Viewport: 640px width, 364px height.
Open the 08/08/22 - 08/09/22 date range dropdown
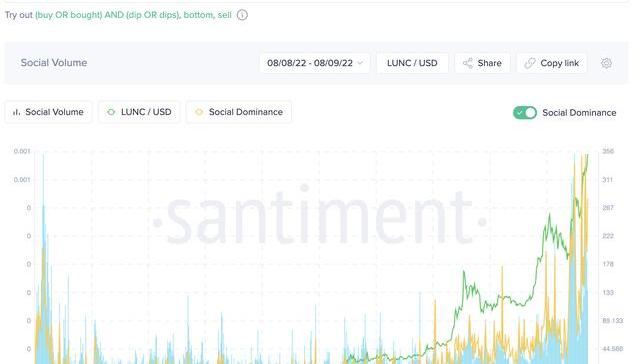[315, 63]
